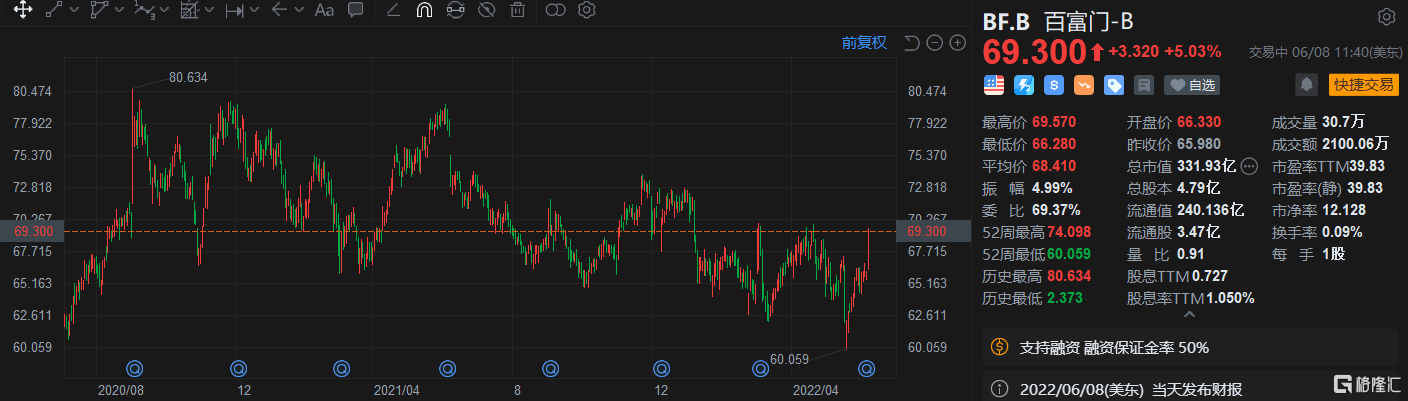Image resolution: width=1408 pixels, height=401 pixels.
Task: Open the quote panel settings gear
Action: coord(1386,17)
